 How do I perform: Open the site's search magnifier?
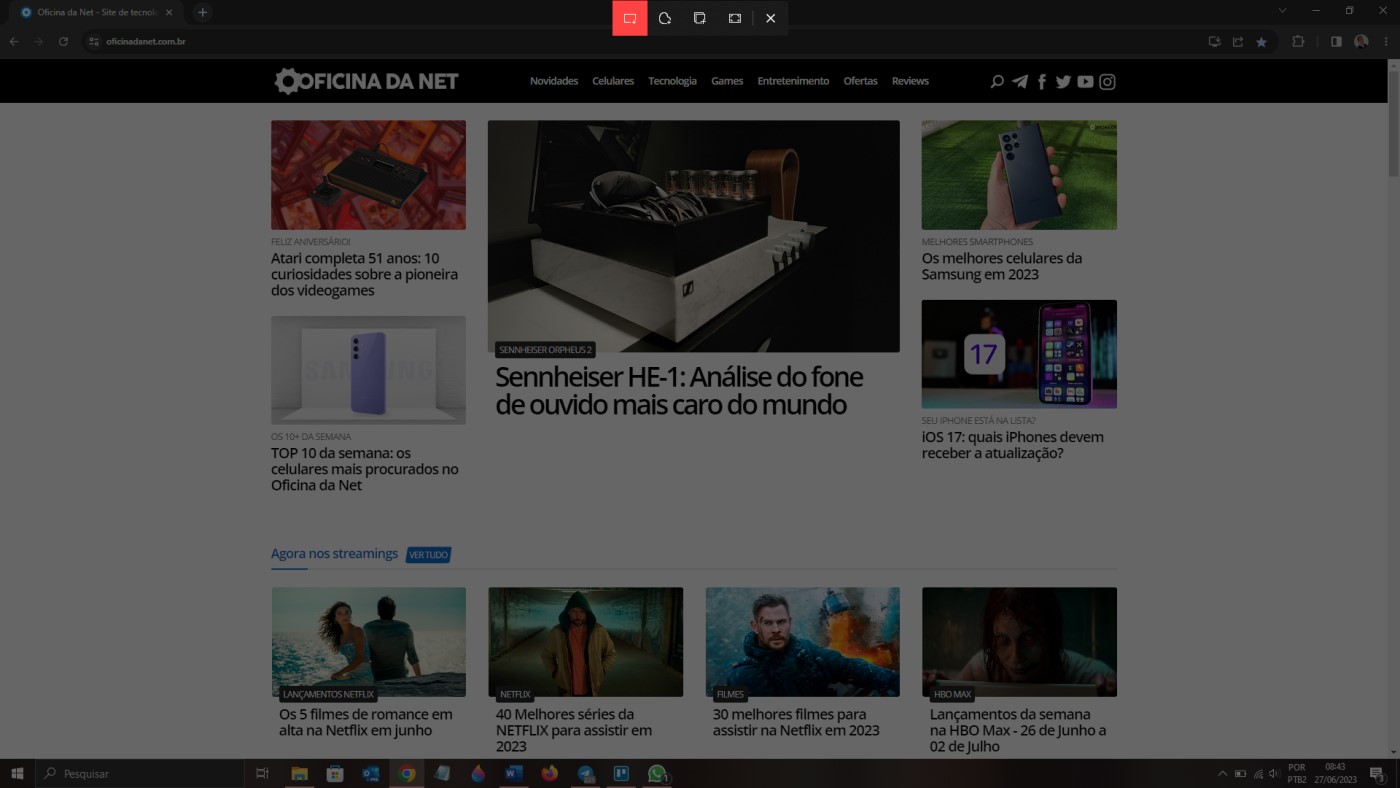tap(996, 81)
